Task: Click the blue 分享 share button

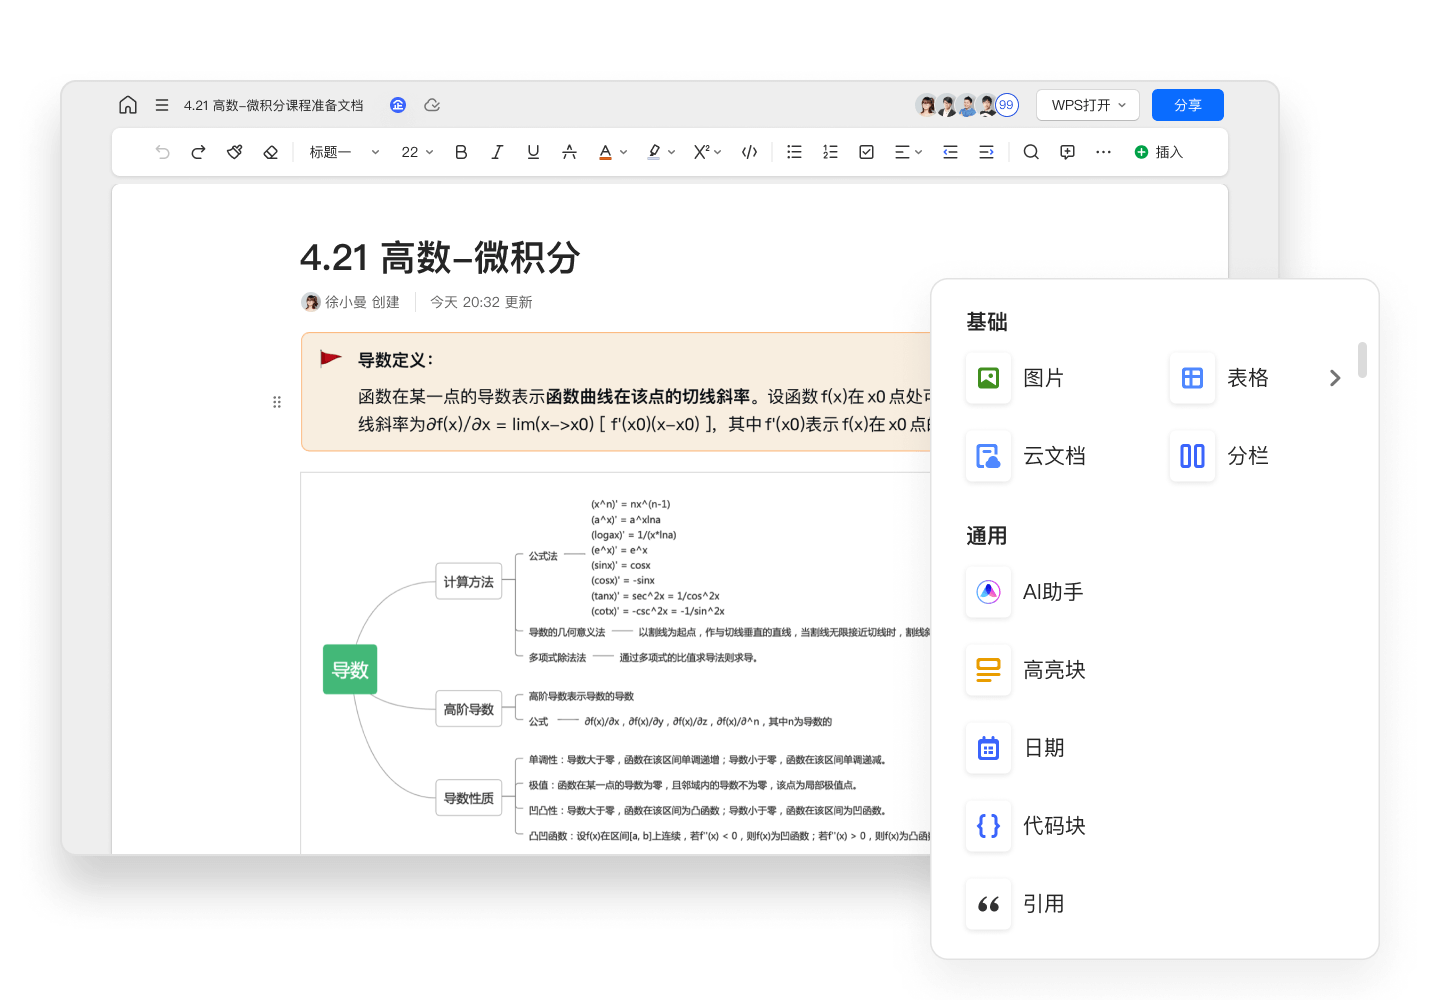Action: coord(1187,104)
